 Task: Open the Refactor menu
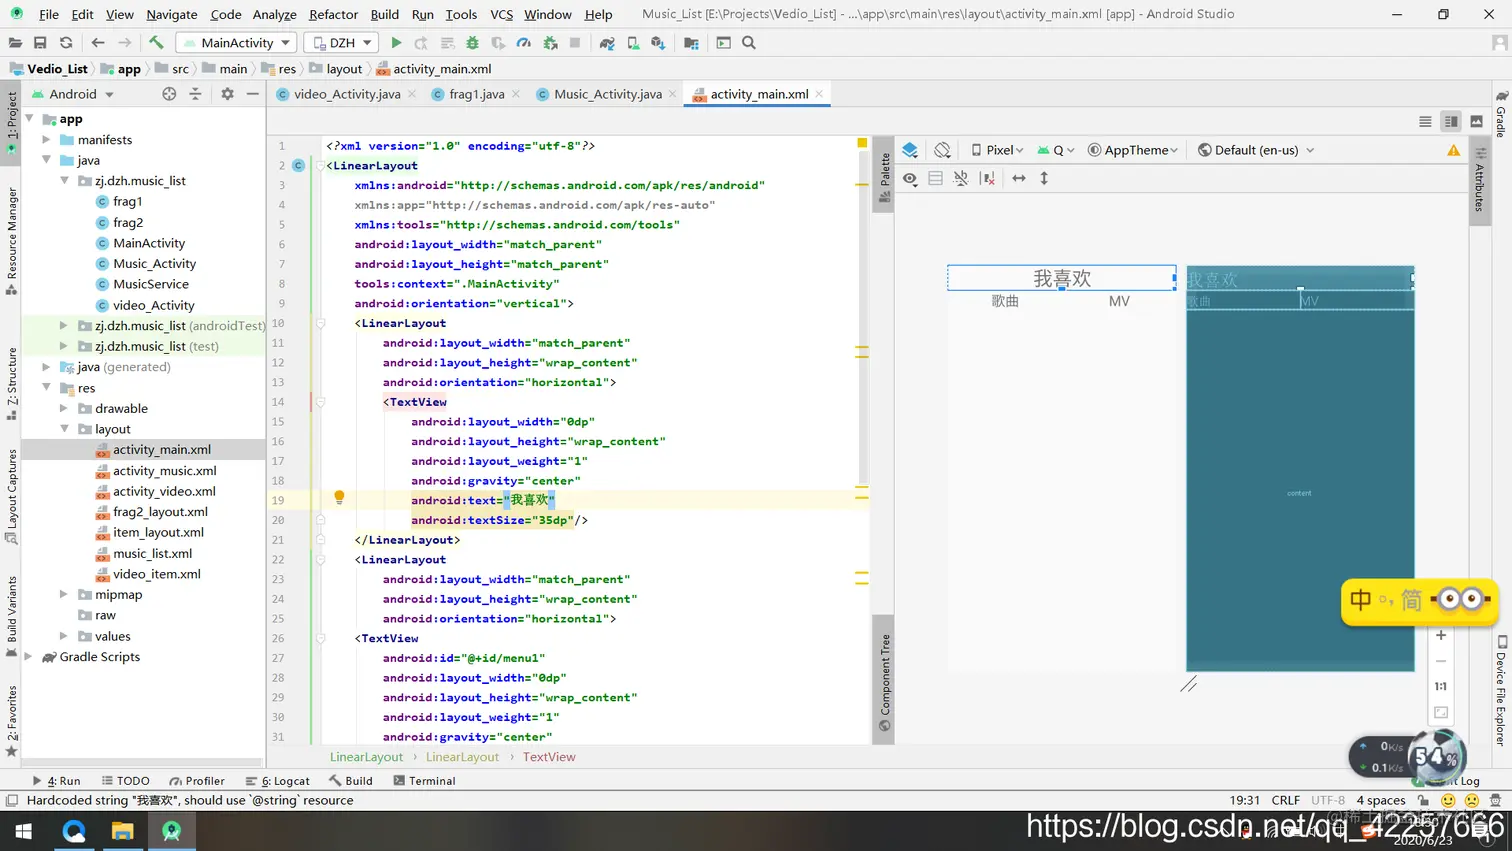[x=333, y=14]
